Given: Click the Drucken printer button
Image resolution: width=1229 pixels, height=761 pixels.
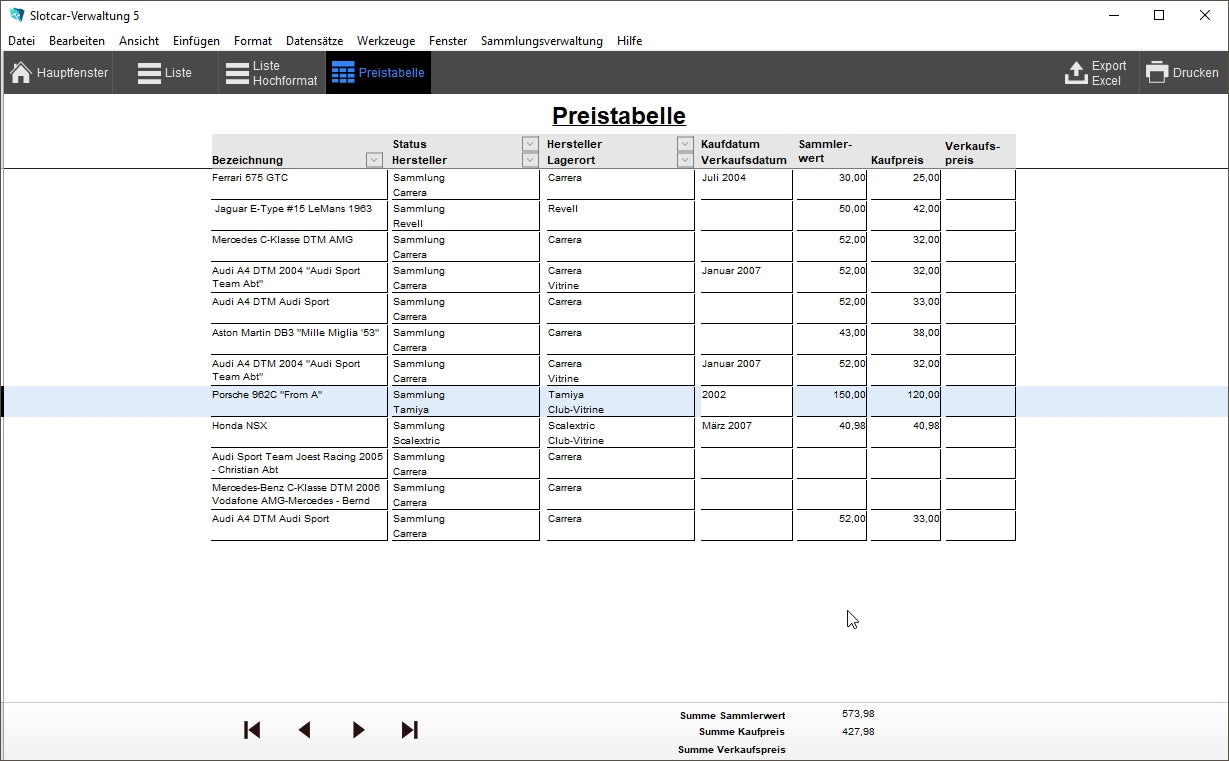Looking at the screenshot, I should coord(1183,73).
